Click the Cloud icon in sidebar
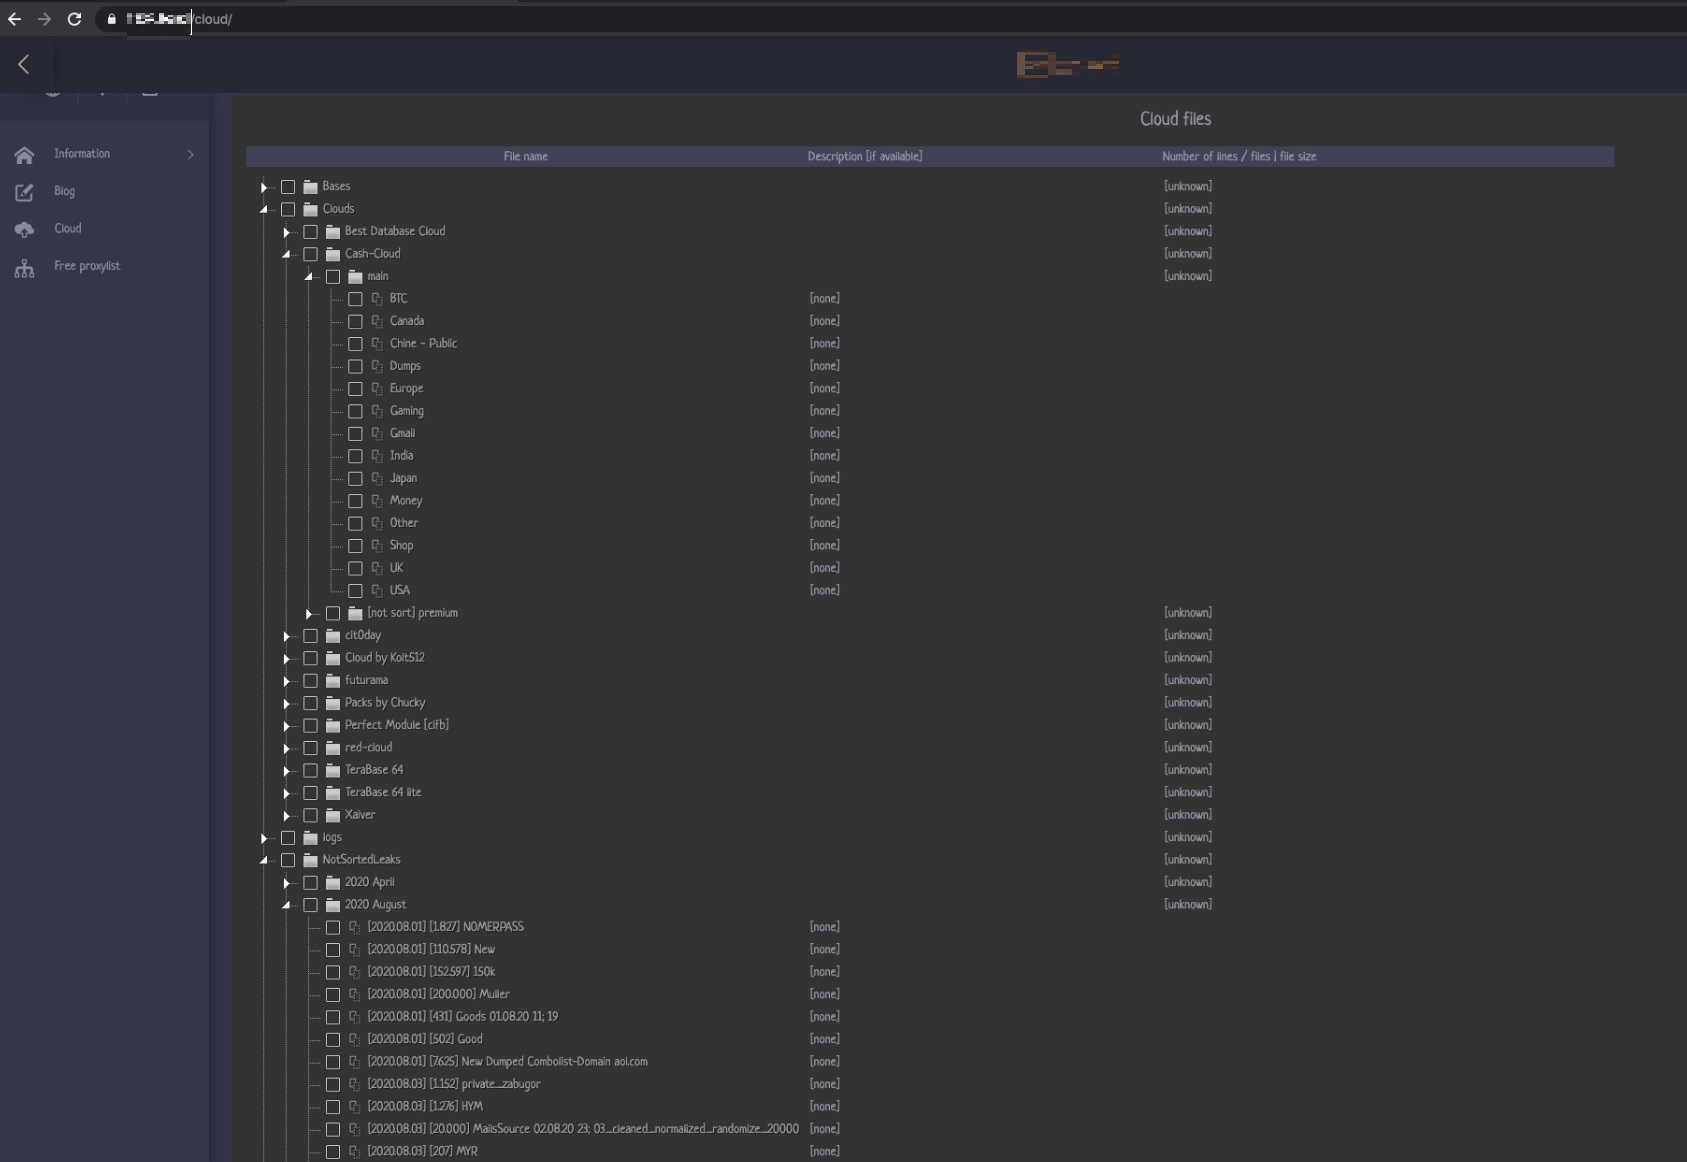This screenshot has height=1162, width=1687. 25,229
